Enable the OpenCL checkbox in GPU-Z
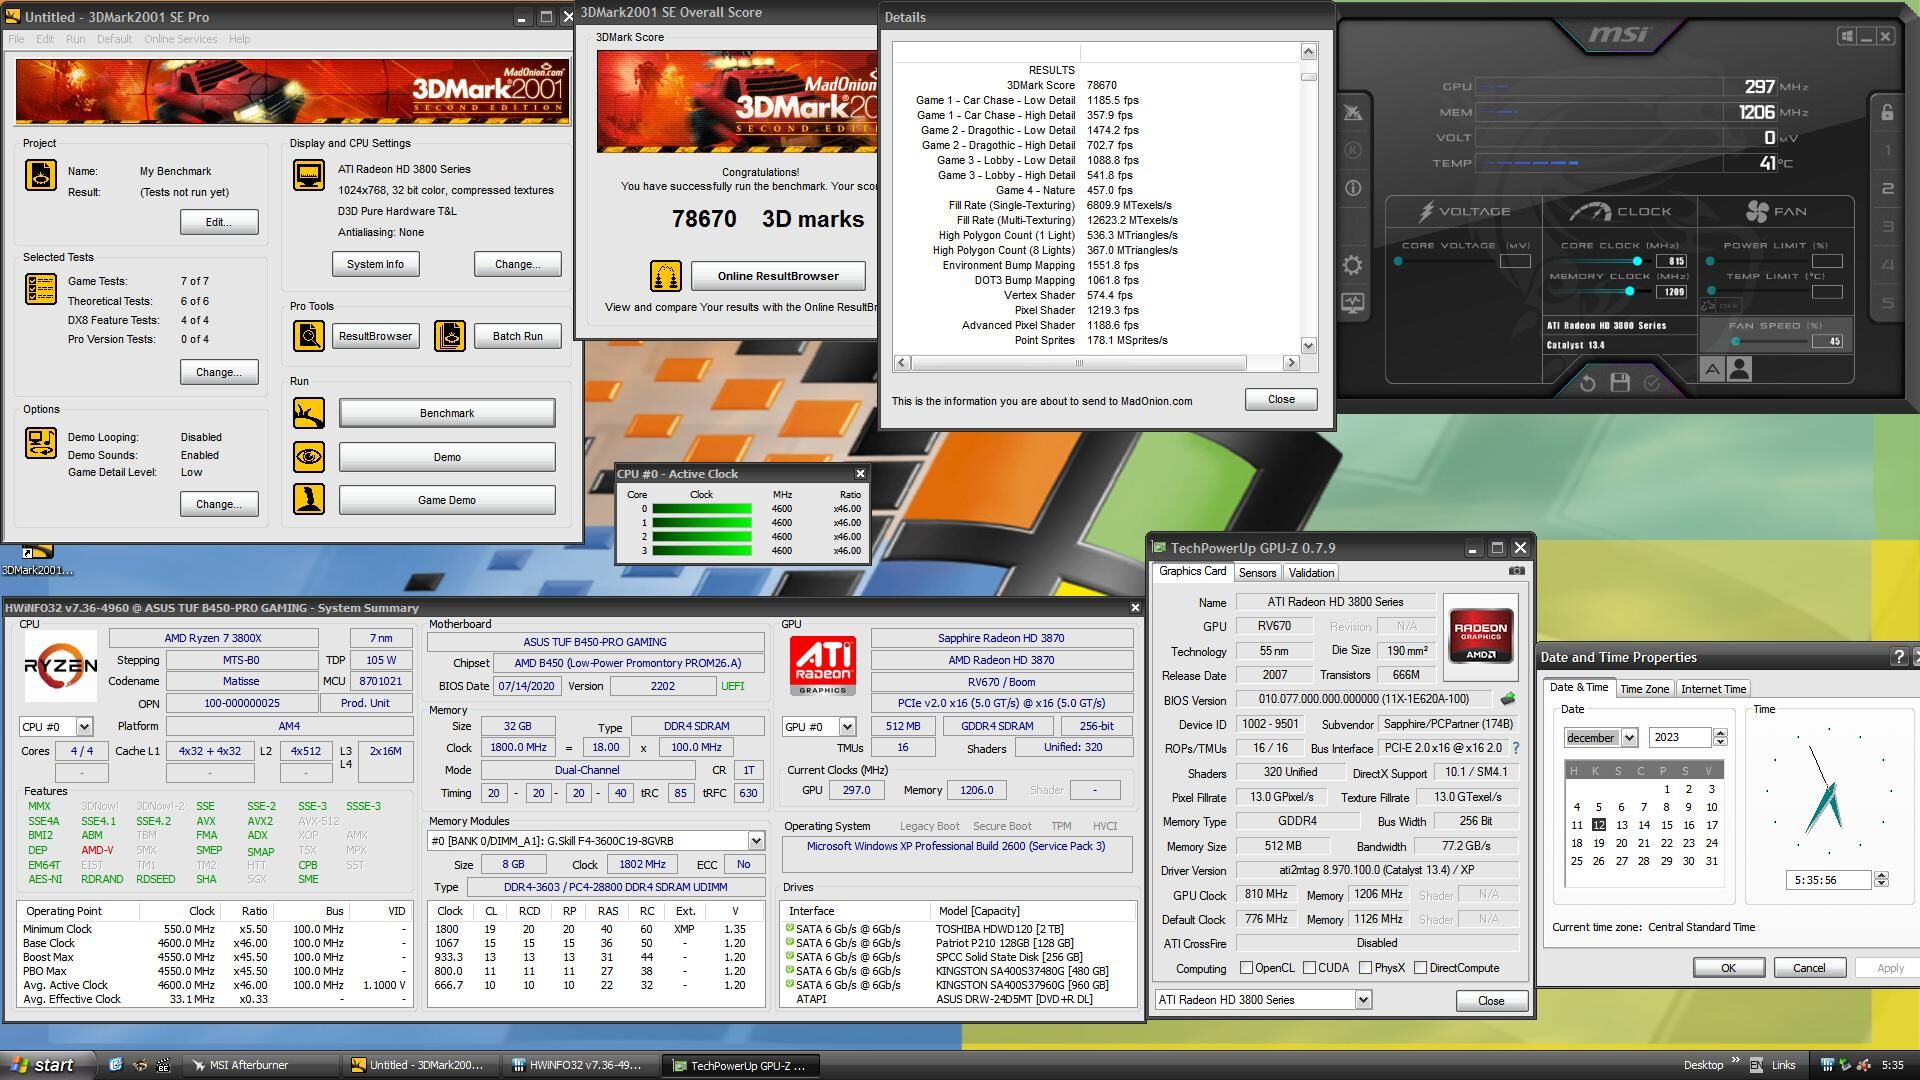The image size is (1920, 1080). tap(1246, 968)
